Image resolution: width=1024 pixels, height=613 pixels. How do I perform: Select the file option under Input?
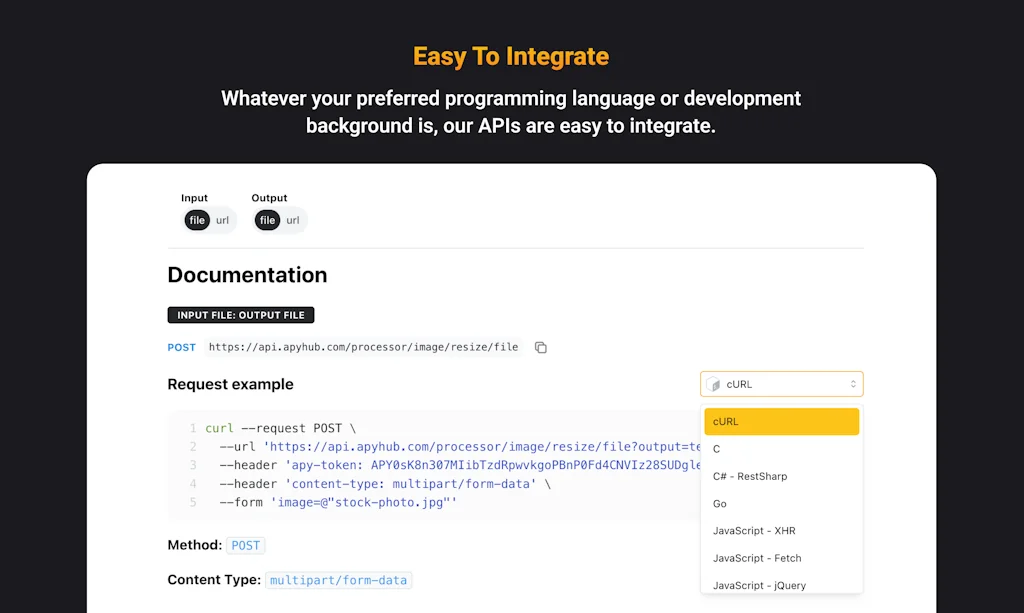coord(196,220)
